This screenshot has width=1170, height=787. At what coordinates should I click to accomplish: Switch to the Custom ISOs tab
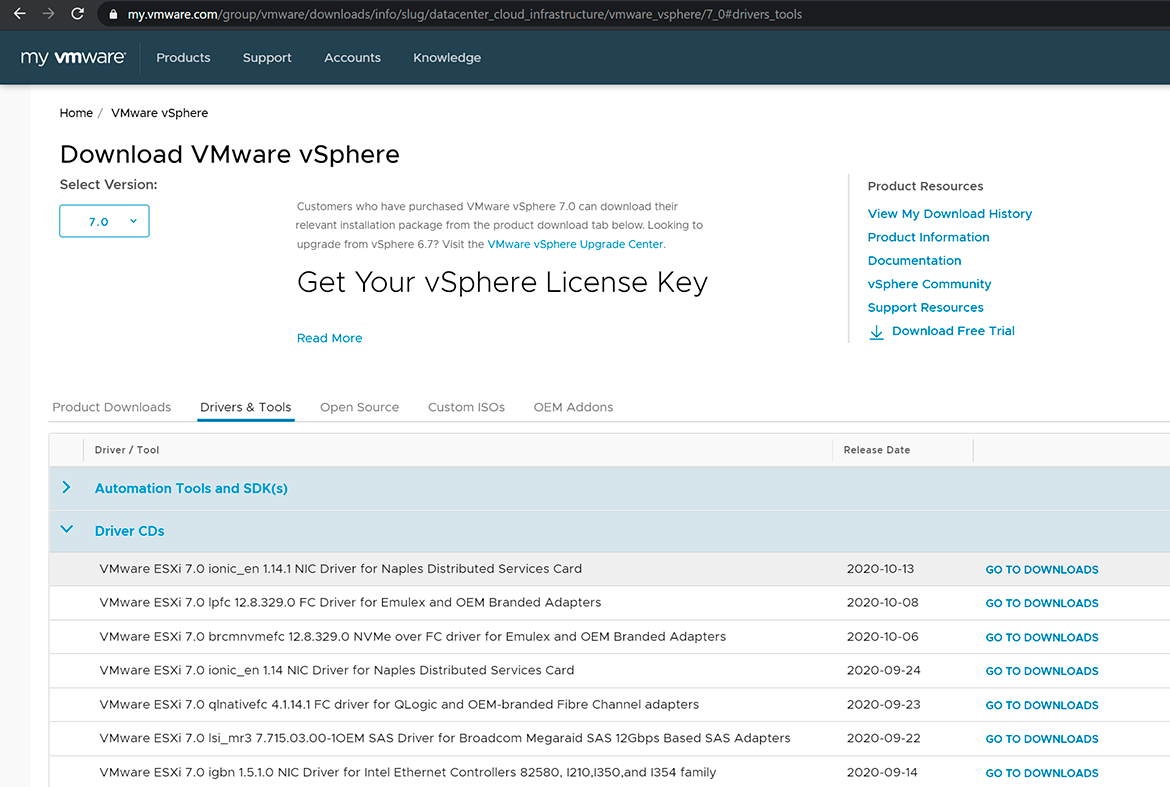pos(466,407)
